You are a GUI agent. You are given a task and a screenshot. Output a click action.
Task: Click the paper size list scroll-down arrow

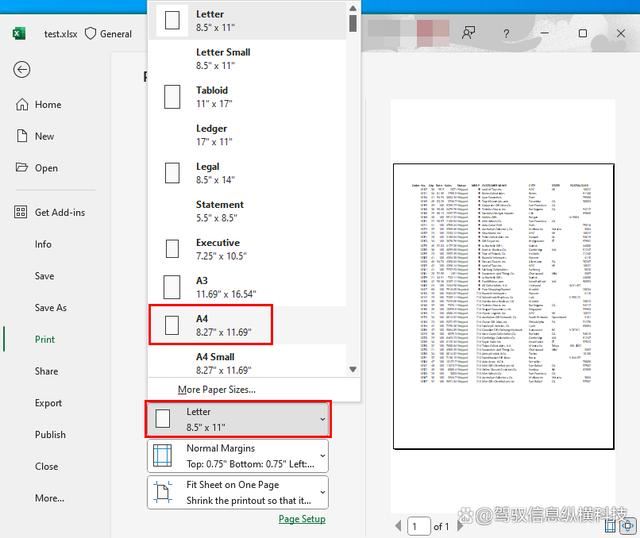point(353,369)
